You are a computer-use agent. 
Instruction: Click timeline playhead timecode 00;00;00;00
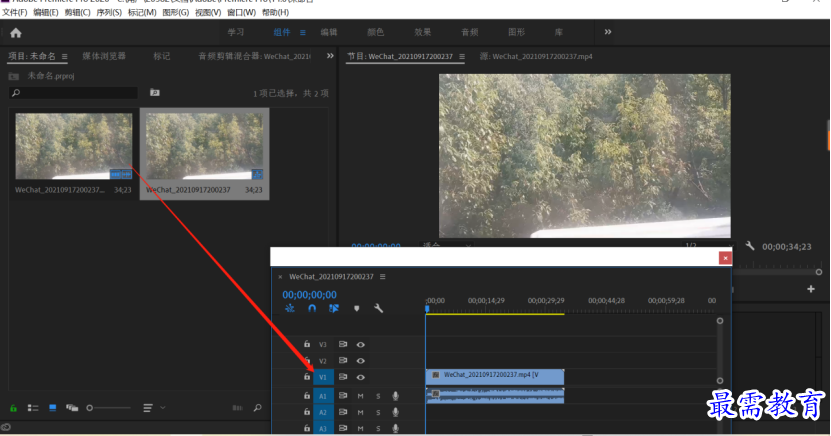coord(310,295)
